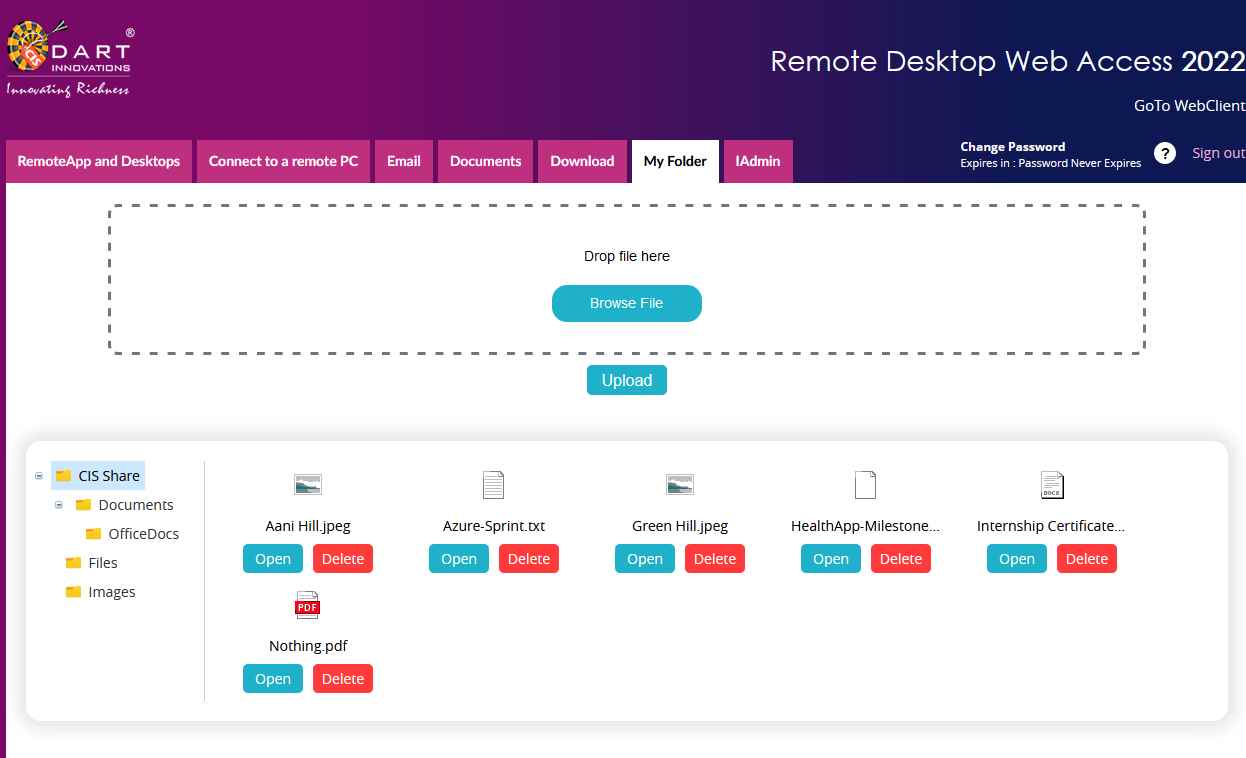Open the help question mark icon

(1164, 153)
